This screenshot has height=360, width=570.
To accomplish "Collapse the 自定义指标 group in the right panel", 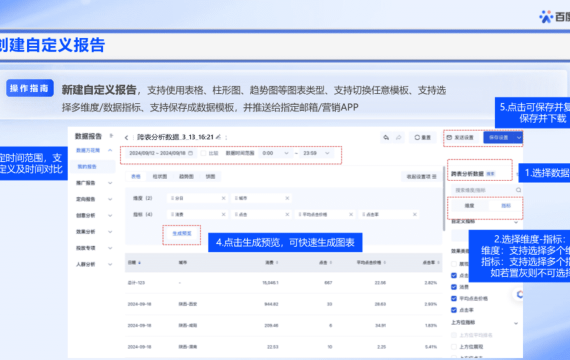I will (516, 221).
